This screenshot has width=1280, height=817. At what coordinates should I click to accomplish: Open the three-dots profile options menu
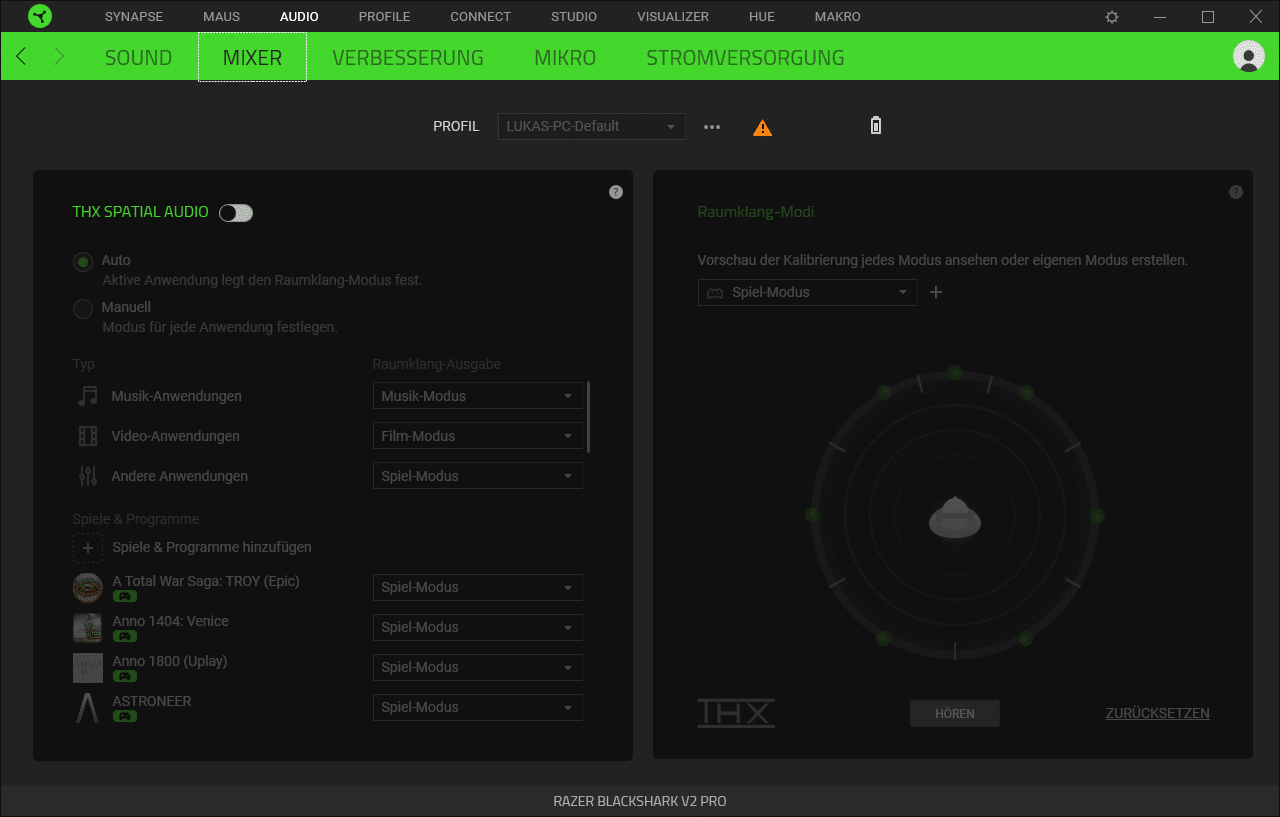[x=712, y=127]
